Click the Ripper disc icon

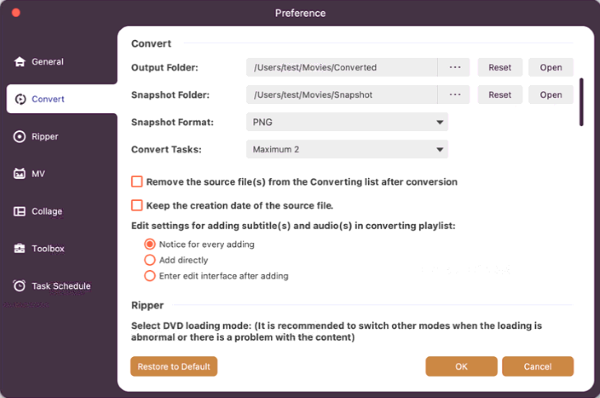pos(20,137)
